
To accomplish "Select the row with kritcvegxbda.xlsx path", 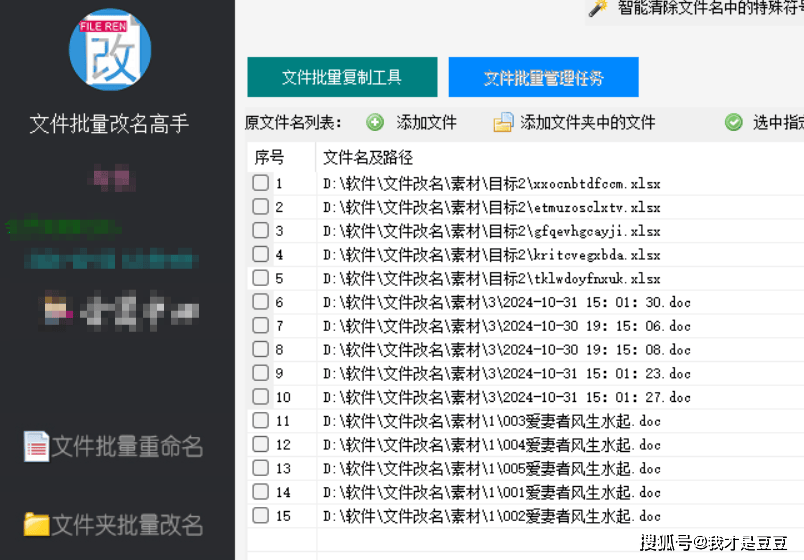I will (x=491, y=255).
